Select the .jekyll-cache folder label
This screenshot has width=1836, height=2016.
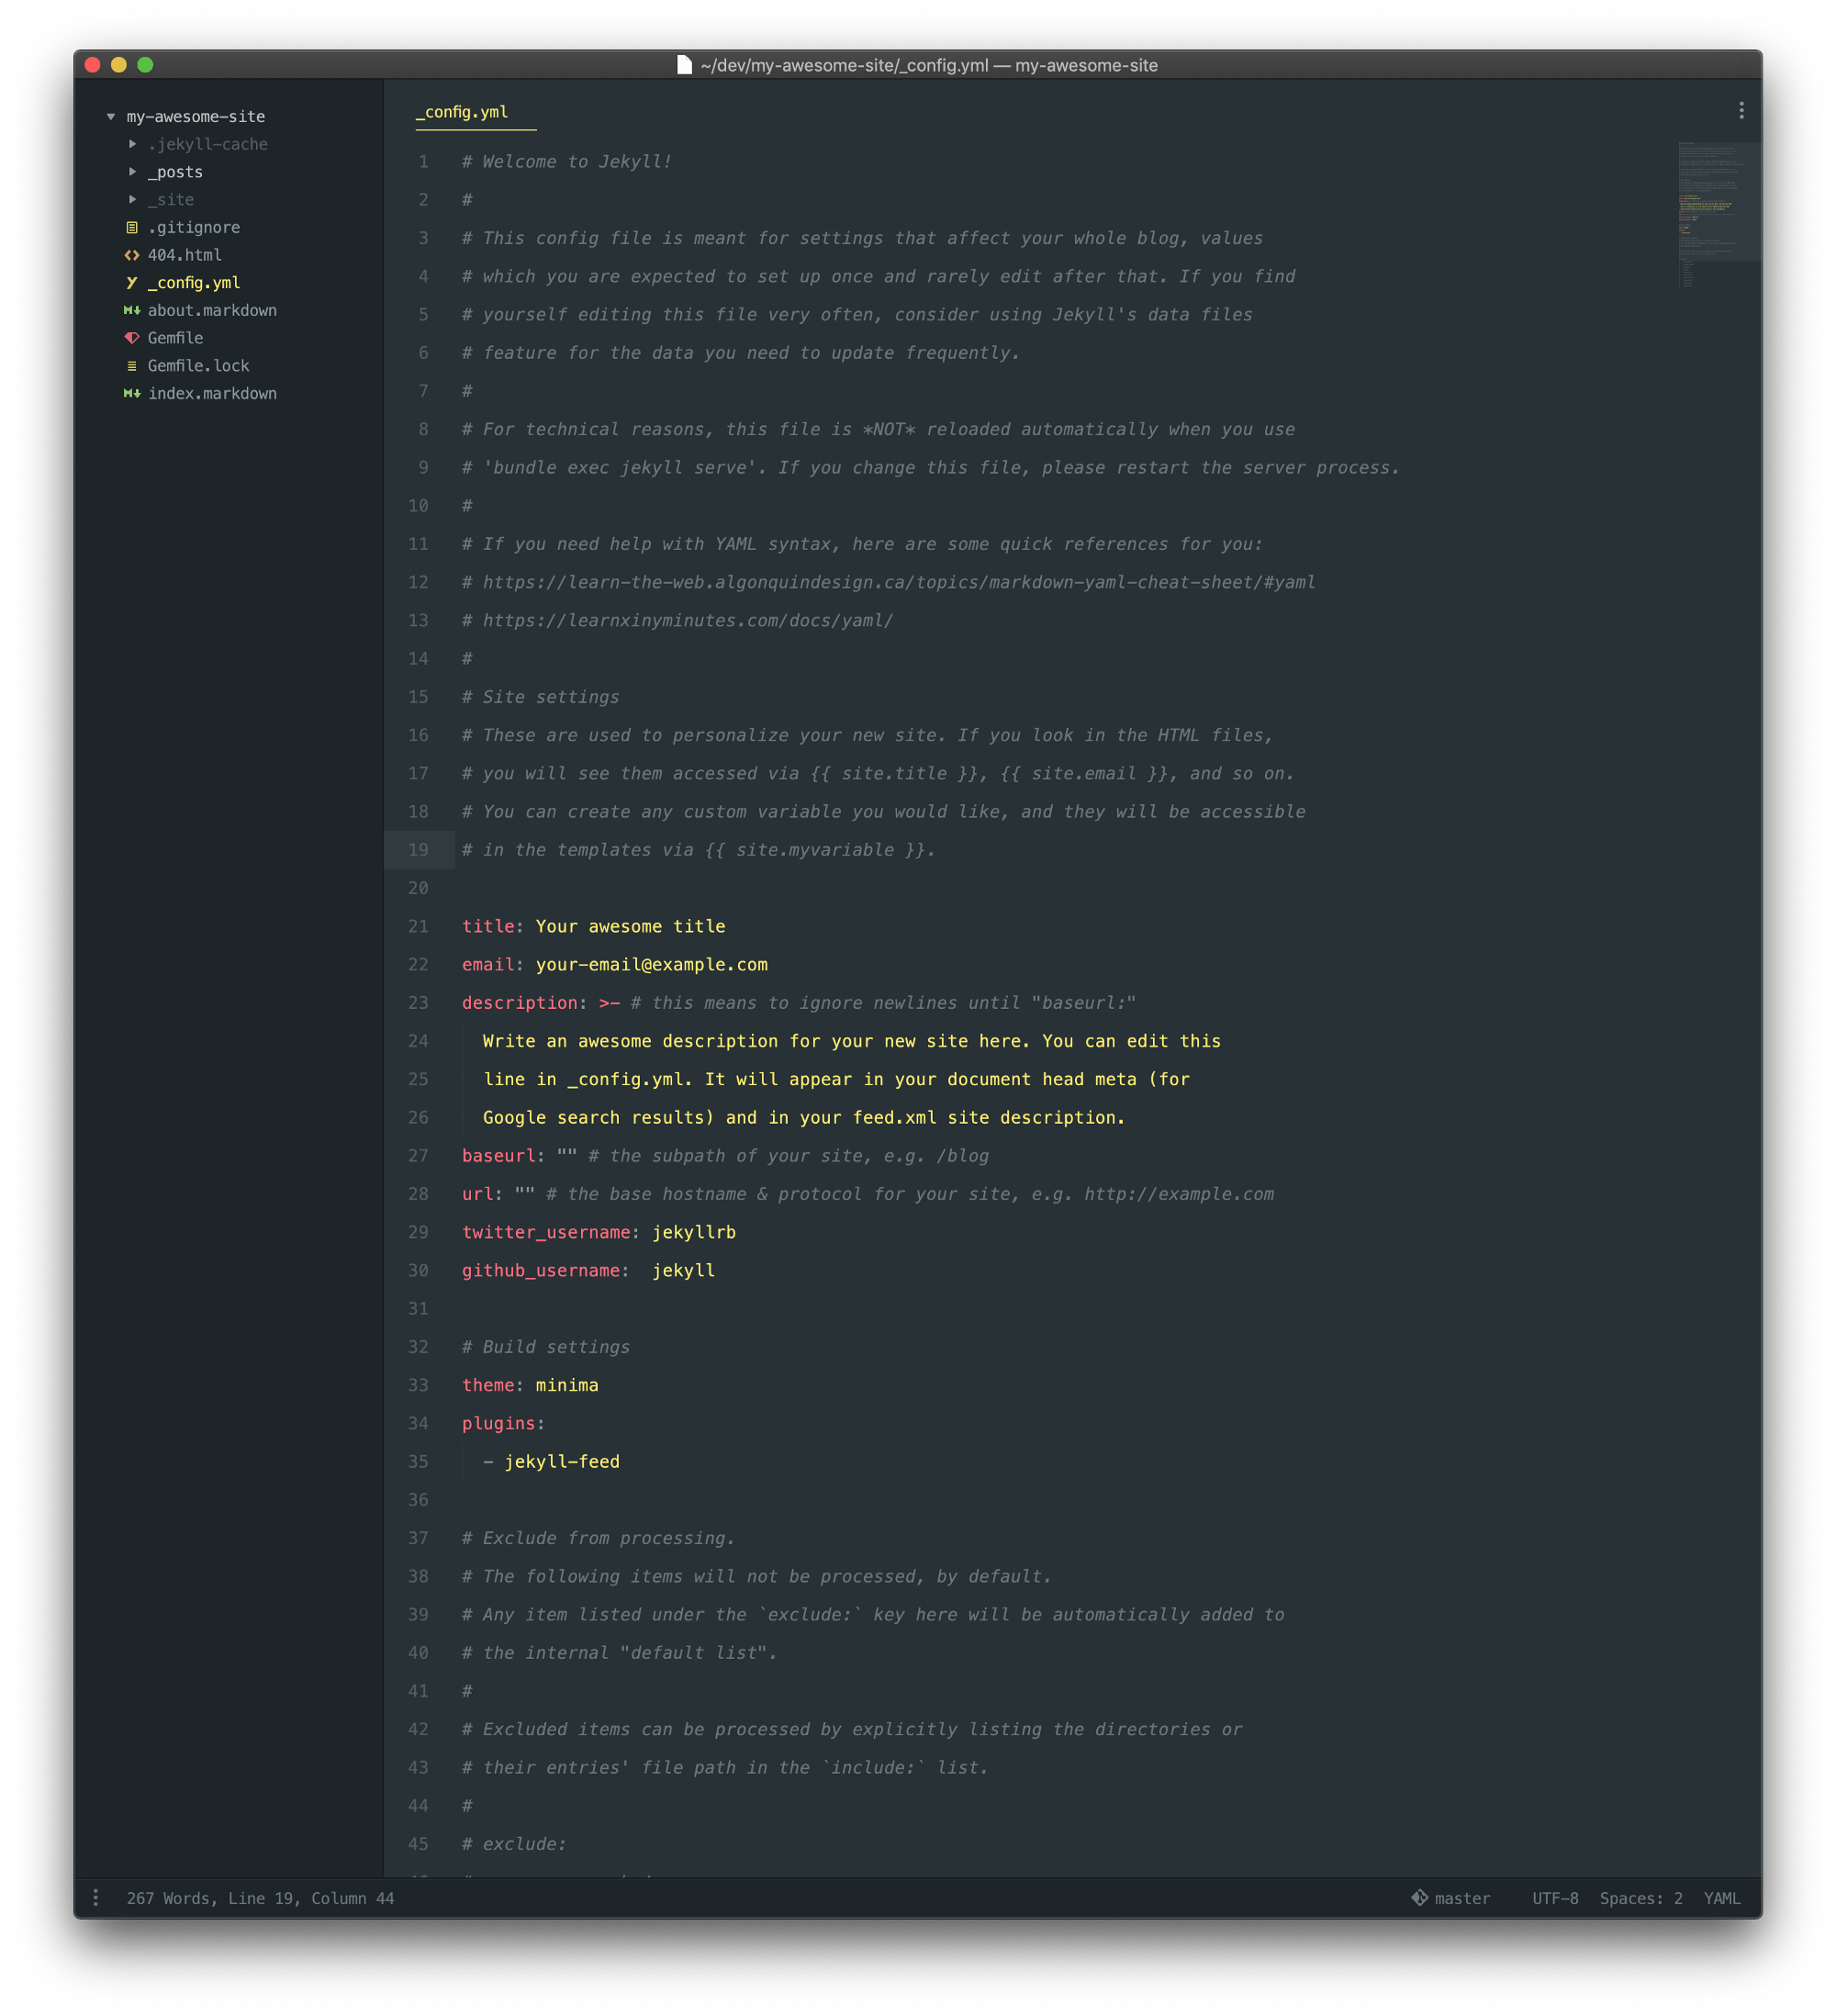[208, 144]
